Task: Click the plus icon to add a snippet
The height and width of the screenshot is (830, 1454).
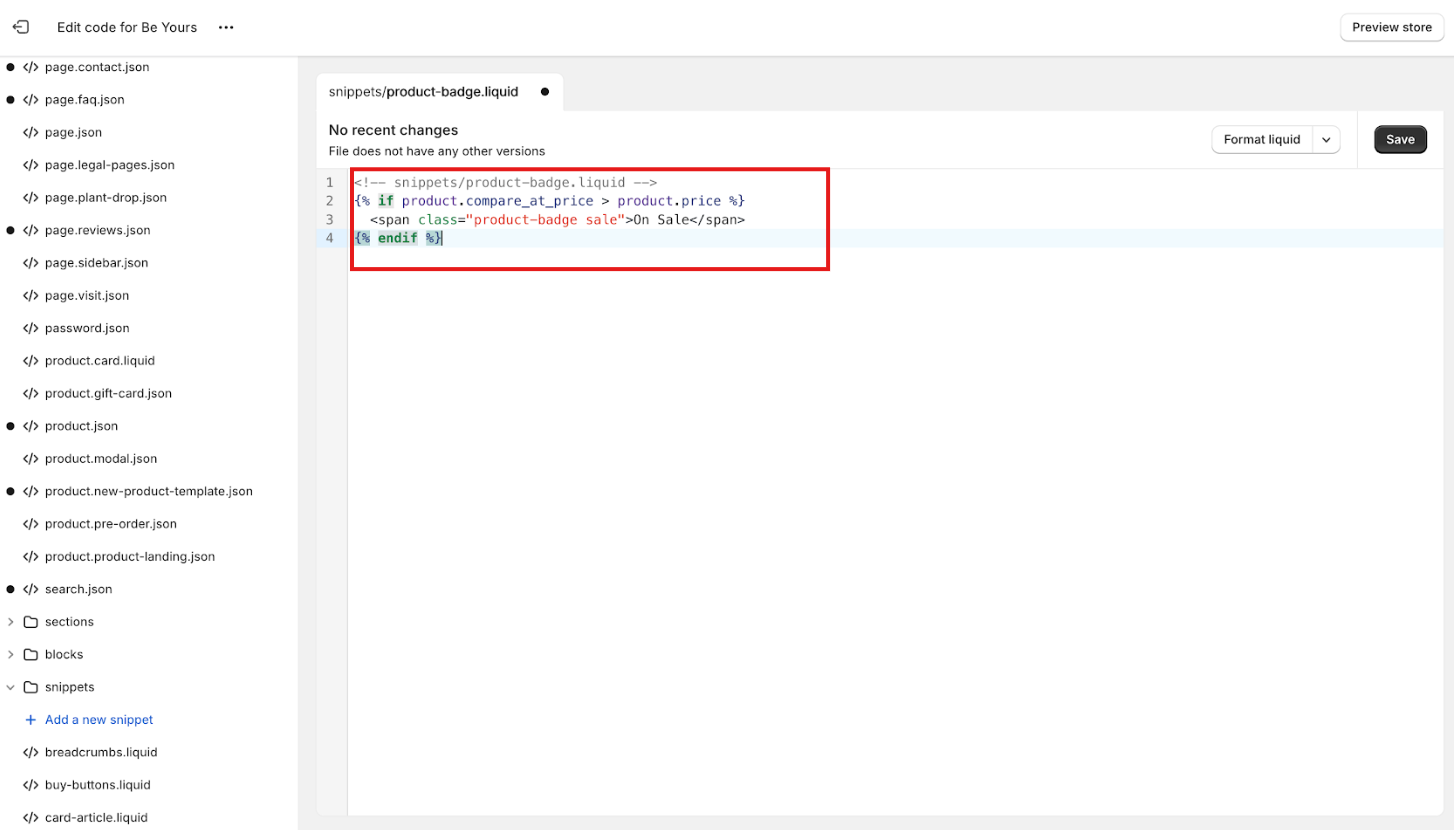Action: click(x=32, y=719)
